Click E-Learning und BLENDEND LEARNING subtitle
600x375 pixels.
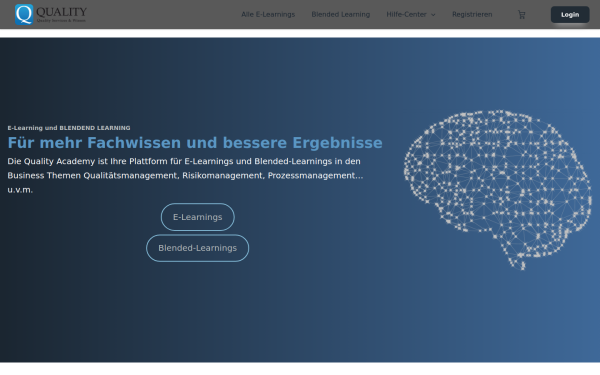click(x=69, y=128)
